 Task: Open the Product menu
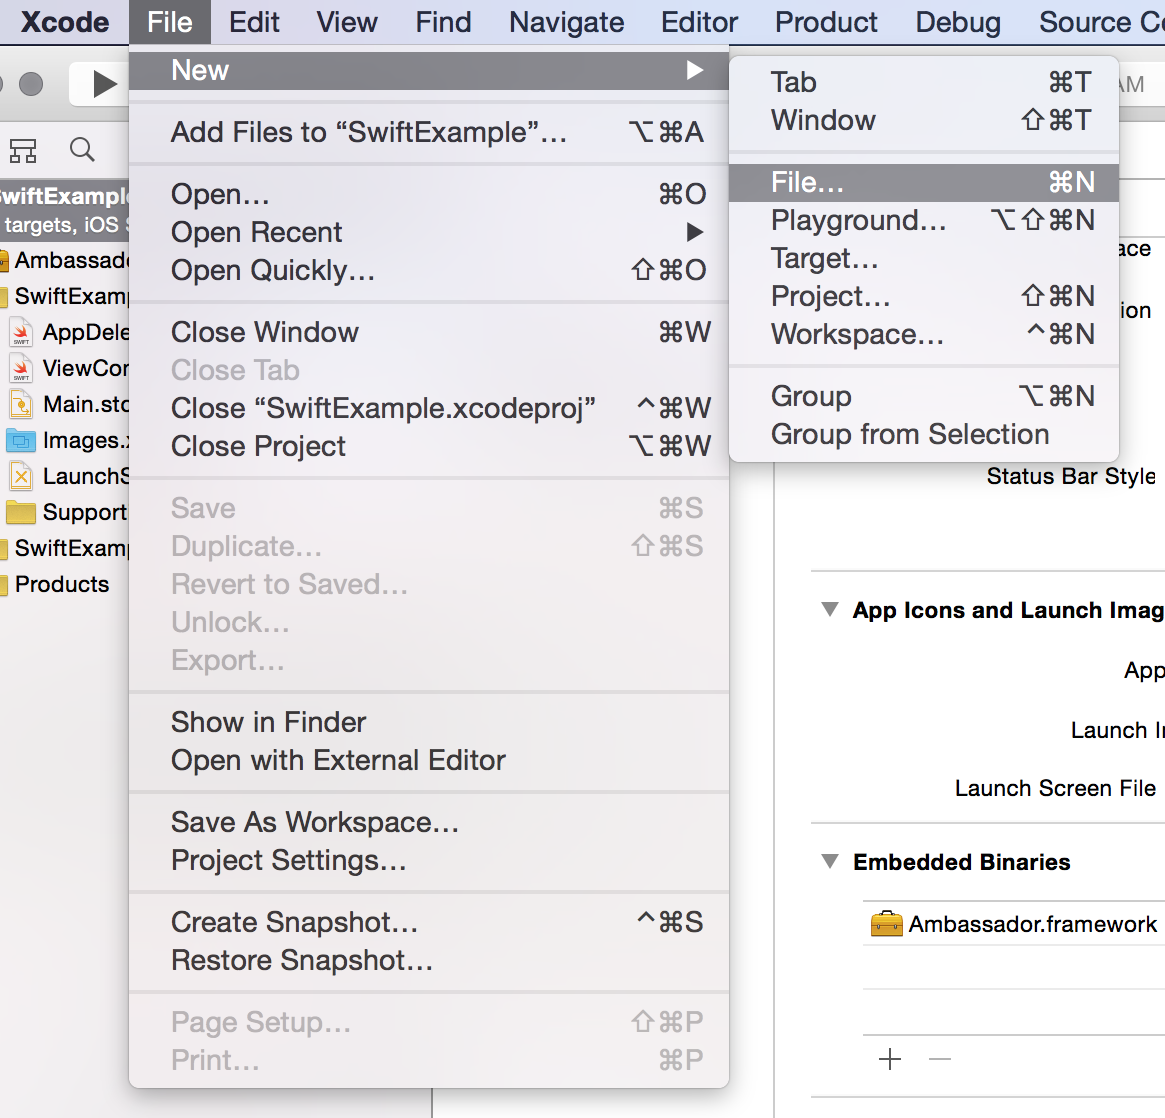point(826,22)
